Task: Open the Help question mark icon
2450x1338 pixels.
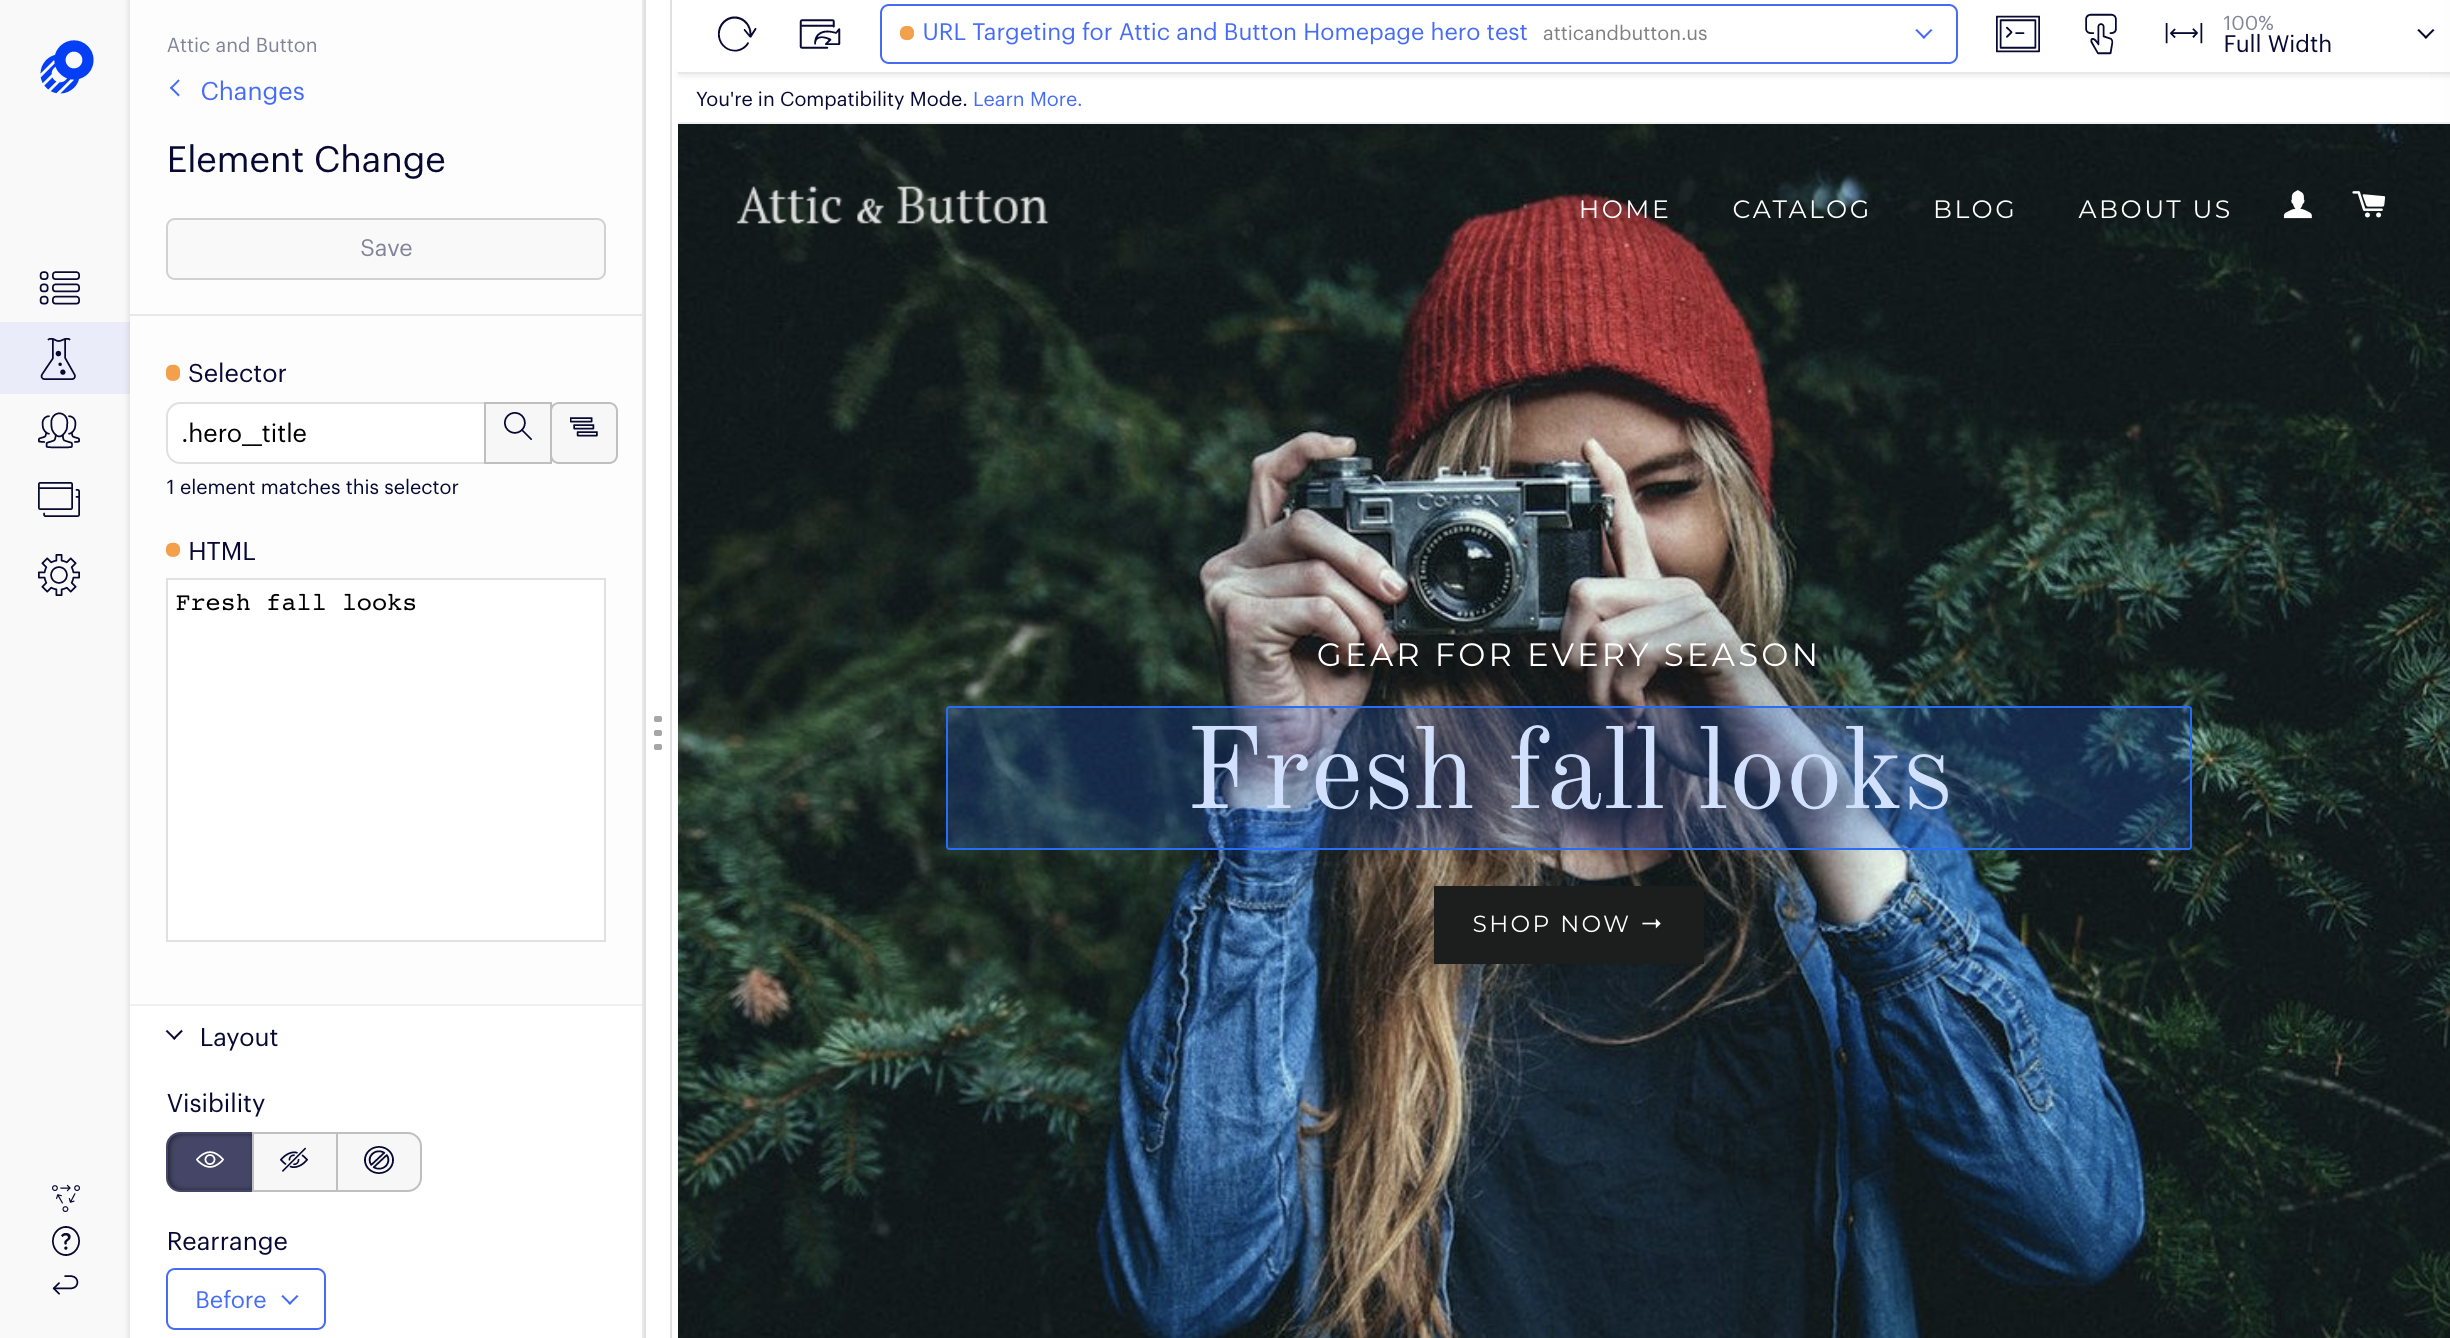Action: click(66, 1241)
